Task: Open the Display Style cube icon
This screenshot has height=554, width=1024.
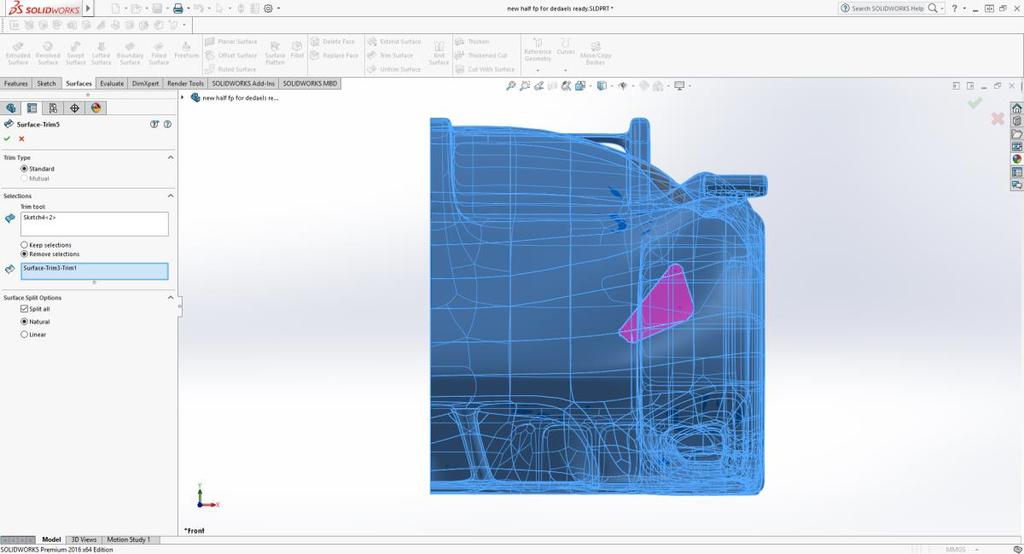Action: (x=601, y=86)
